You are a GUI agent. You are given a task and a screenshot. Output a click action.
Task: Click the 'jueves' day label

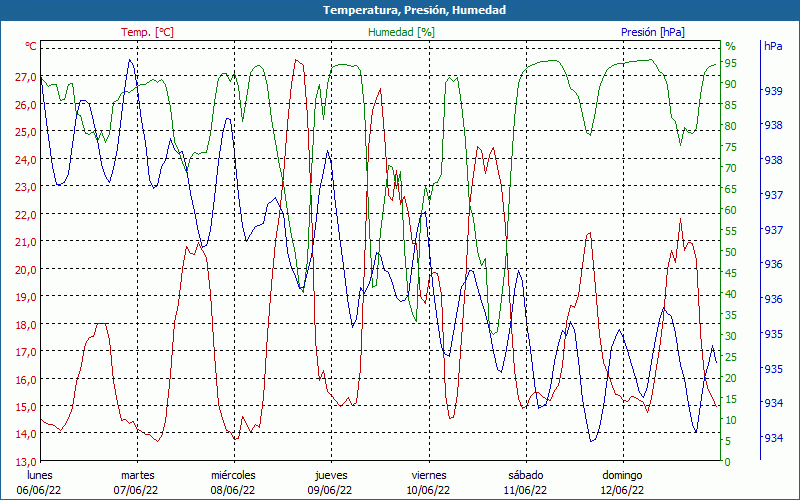pyautogui.click(x=331, y=476)
